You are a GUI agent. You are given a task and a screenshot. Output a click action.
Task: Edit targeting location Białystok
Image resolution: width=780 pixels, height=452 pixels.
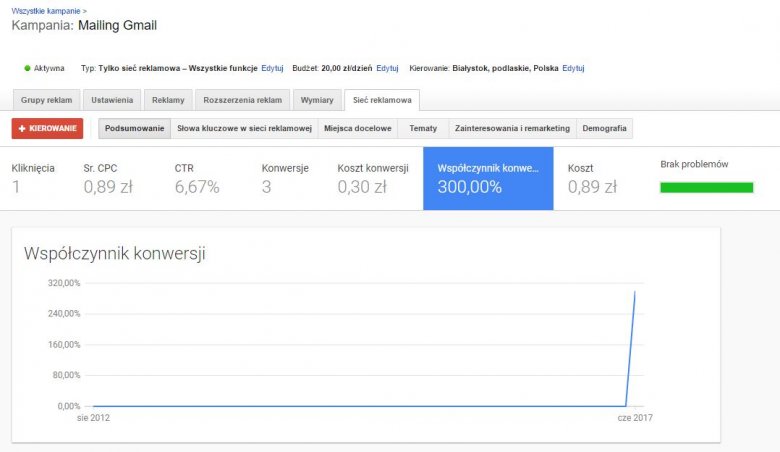pyautogui.click(x=573, y=68)
